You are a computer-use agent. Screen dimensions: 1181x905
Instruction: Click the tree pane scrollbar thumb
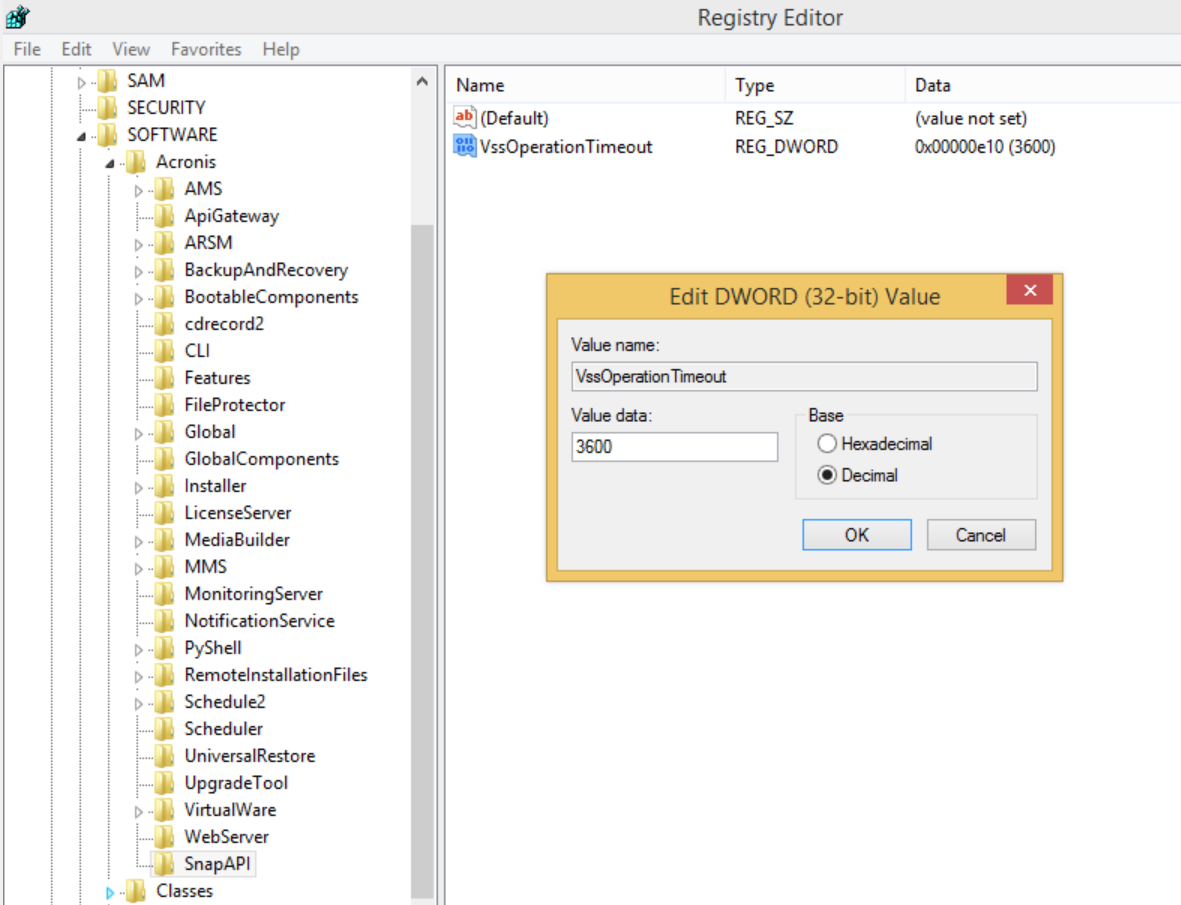point(423,561)
